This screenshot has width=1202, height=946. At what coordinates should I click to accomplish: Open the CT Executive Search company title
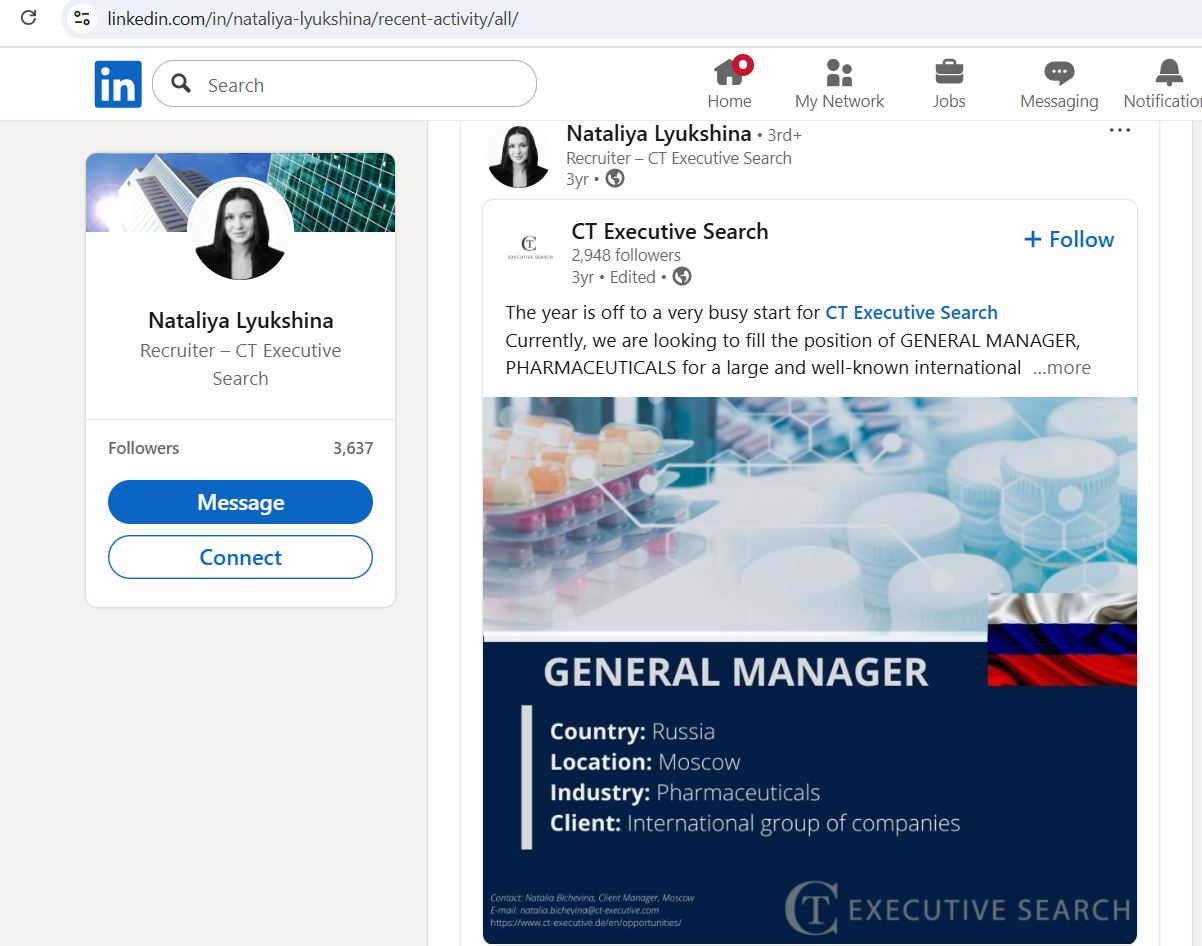[669, 231]
